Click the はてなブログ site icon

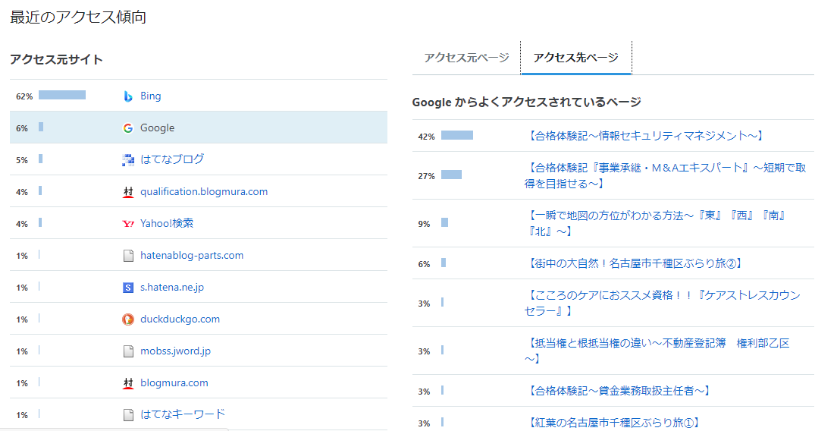[128, 160]
